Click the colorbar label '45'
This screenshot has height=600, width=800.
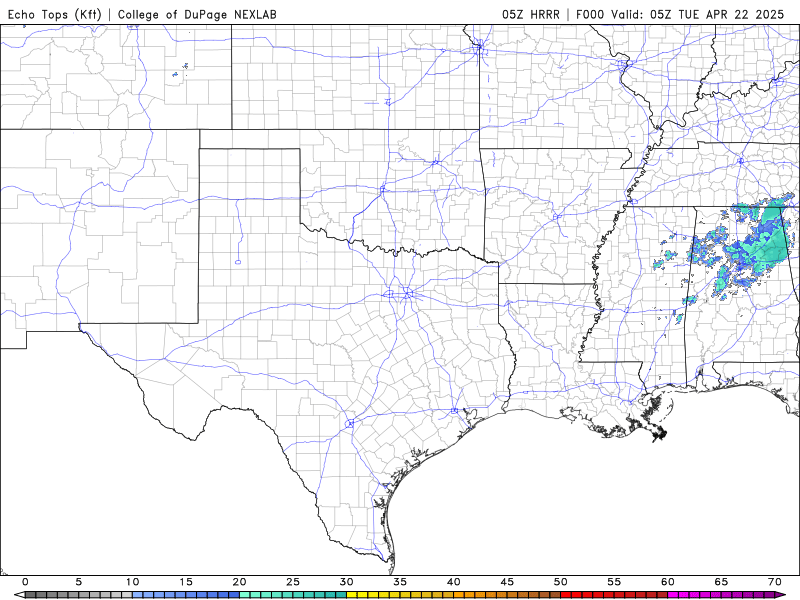[507, 582]
